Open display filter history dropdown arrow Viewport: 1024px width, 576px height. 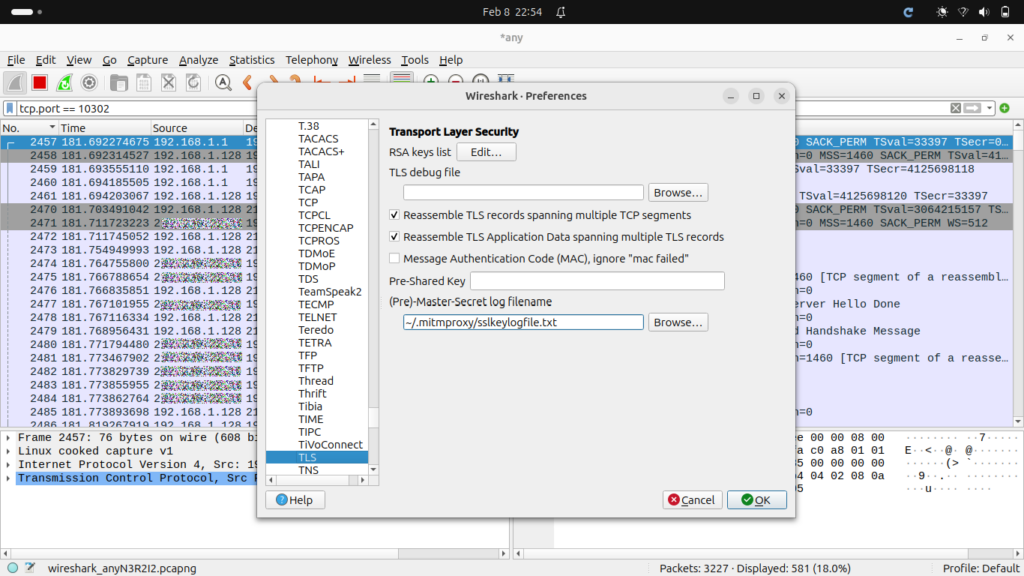click(x=989, y=108)
